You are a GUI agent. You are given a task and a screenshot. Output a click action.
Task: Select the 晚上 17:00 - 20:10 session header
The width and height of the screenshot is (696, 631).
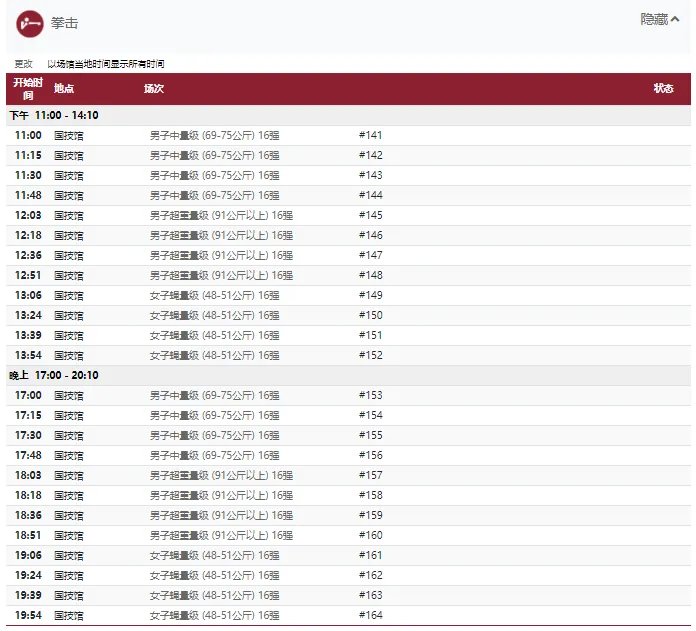click(54, 375)
